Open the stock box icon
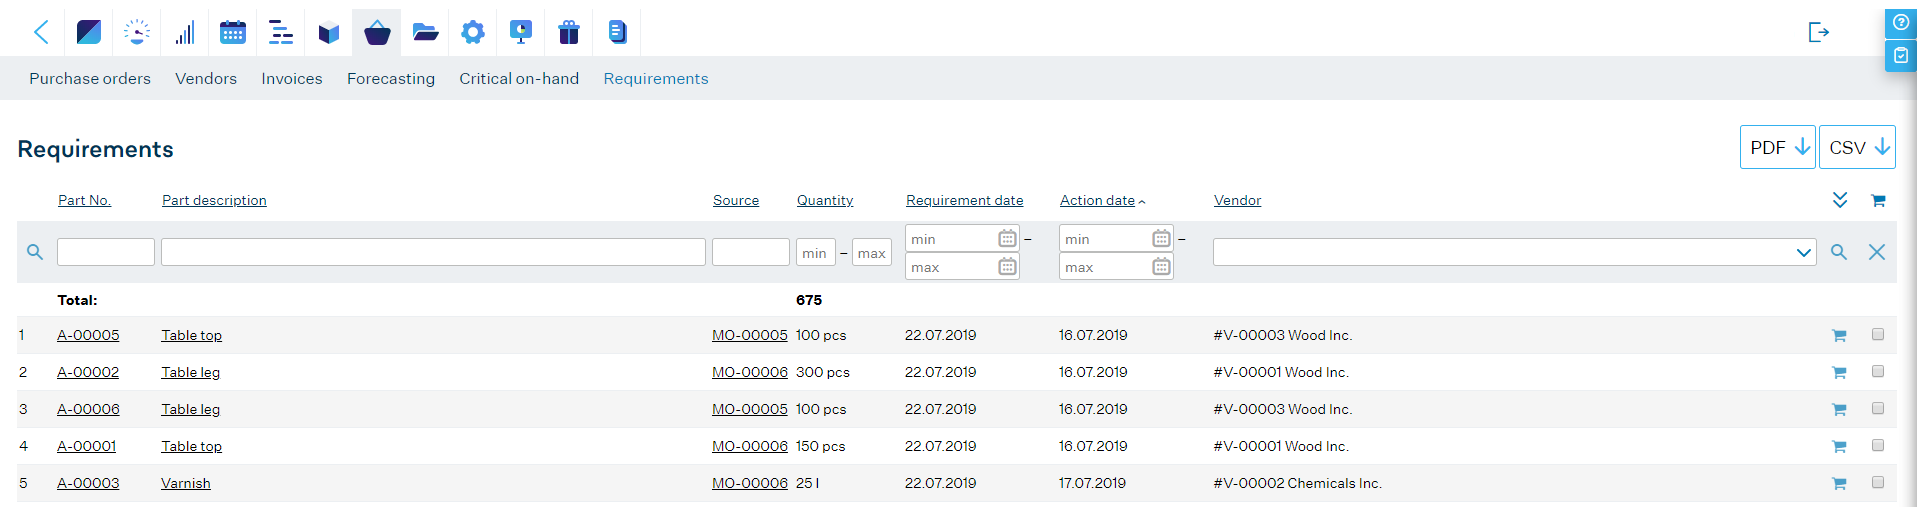This screenshot has height=507, width=1917. pos(329,33)
